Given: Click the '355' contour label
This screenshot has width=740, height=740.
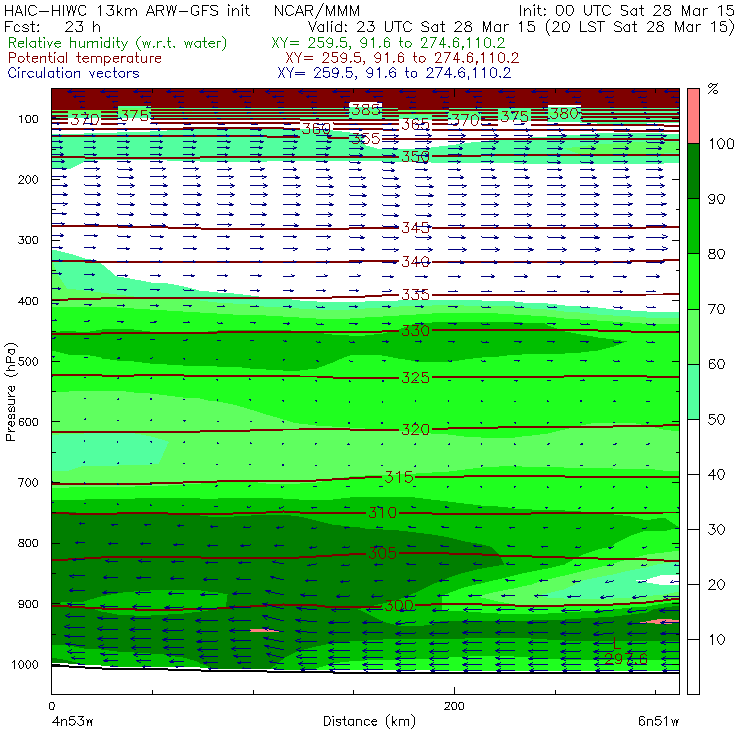Looking at the screenshot, I should click(x=366, y=139).
